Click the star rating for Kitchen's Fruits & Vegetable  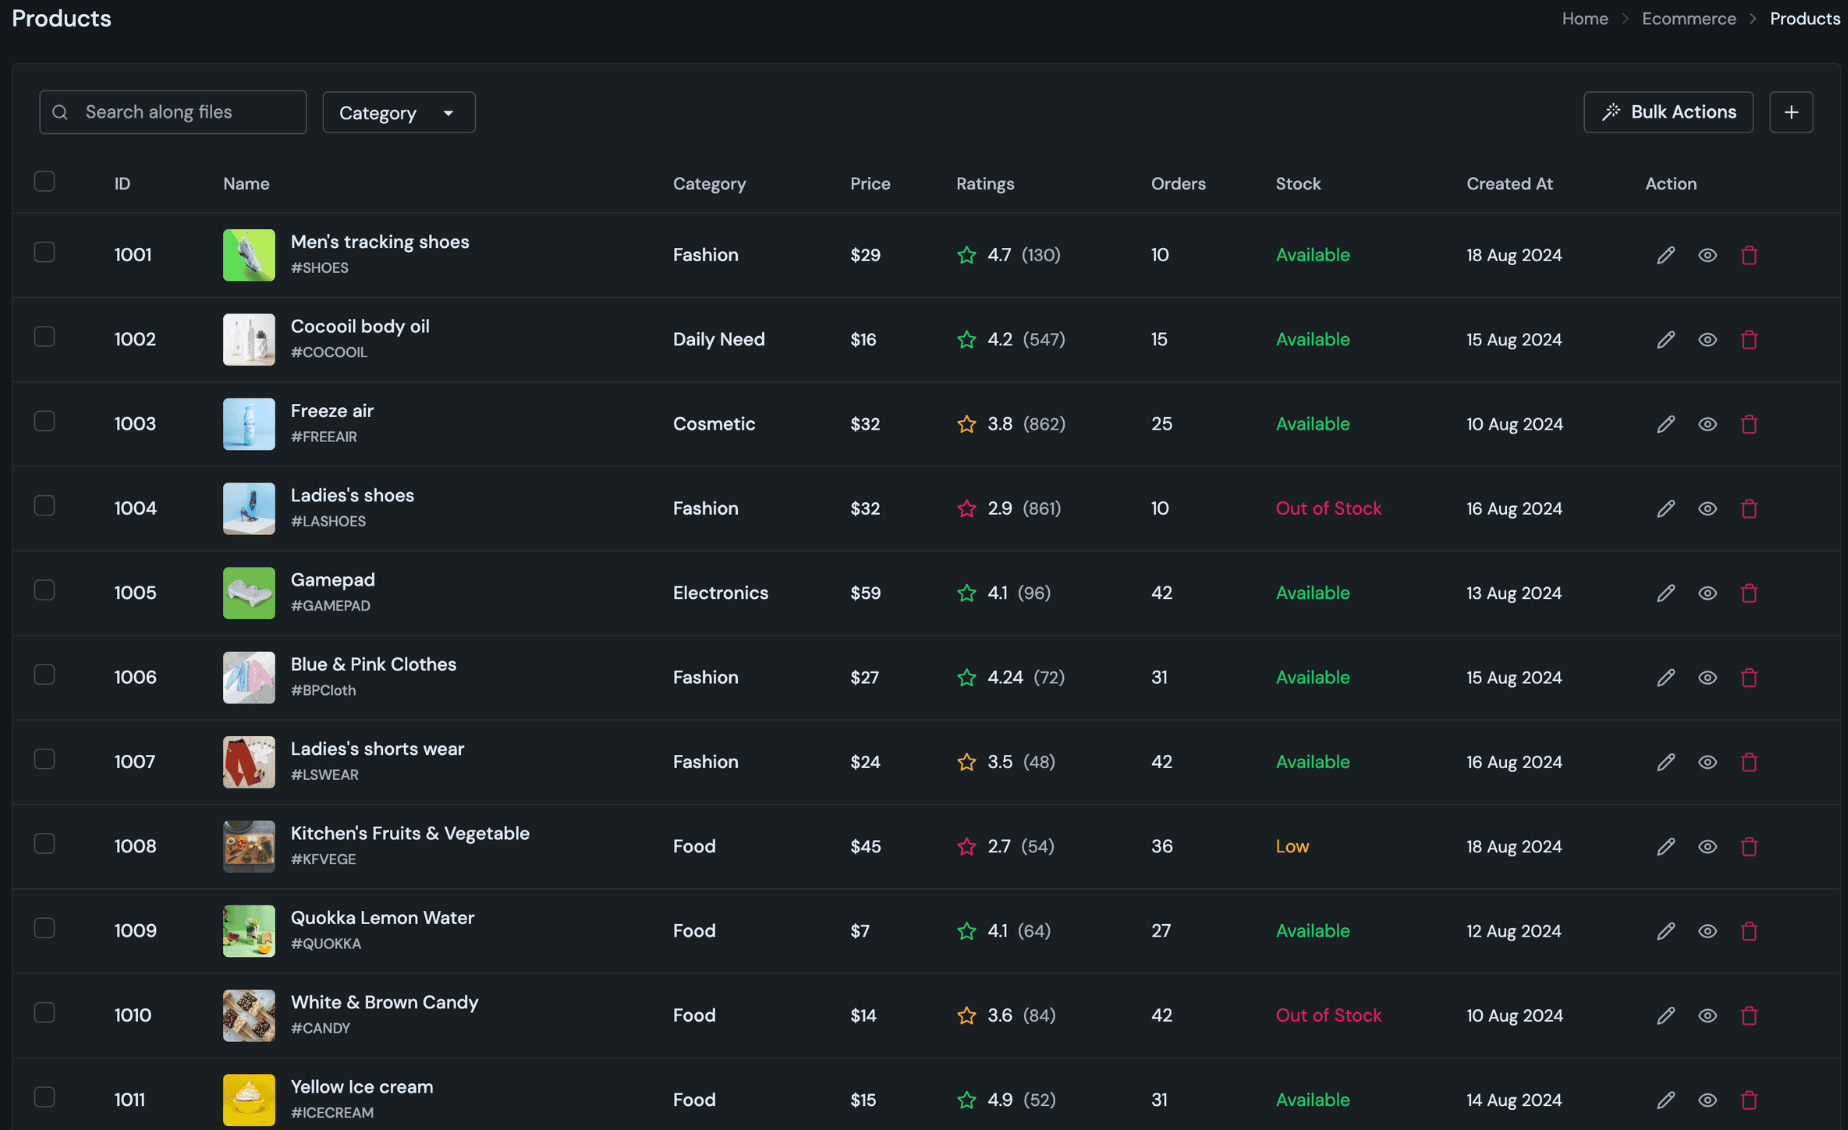point(966,846)
